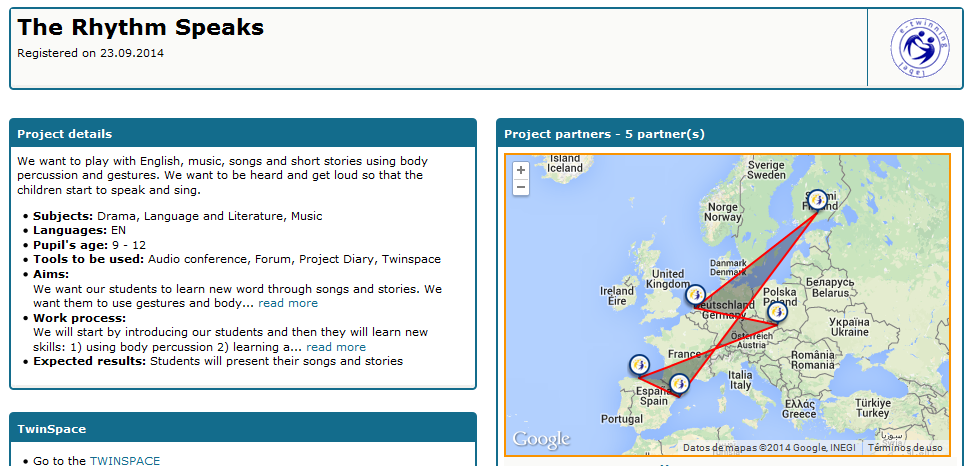Click the Project partners panel header

tap(730, 133)
